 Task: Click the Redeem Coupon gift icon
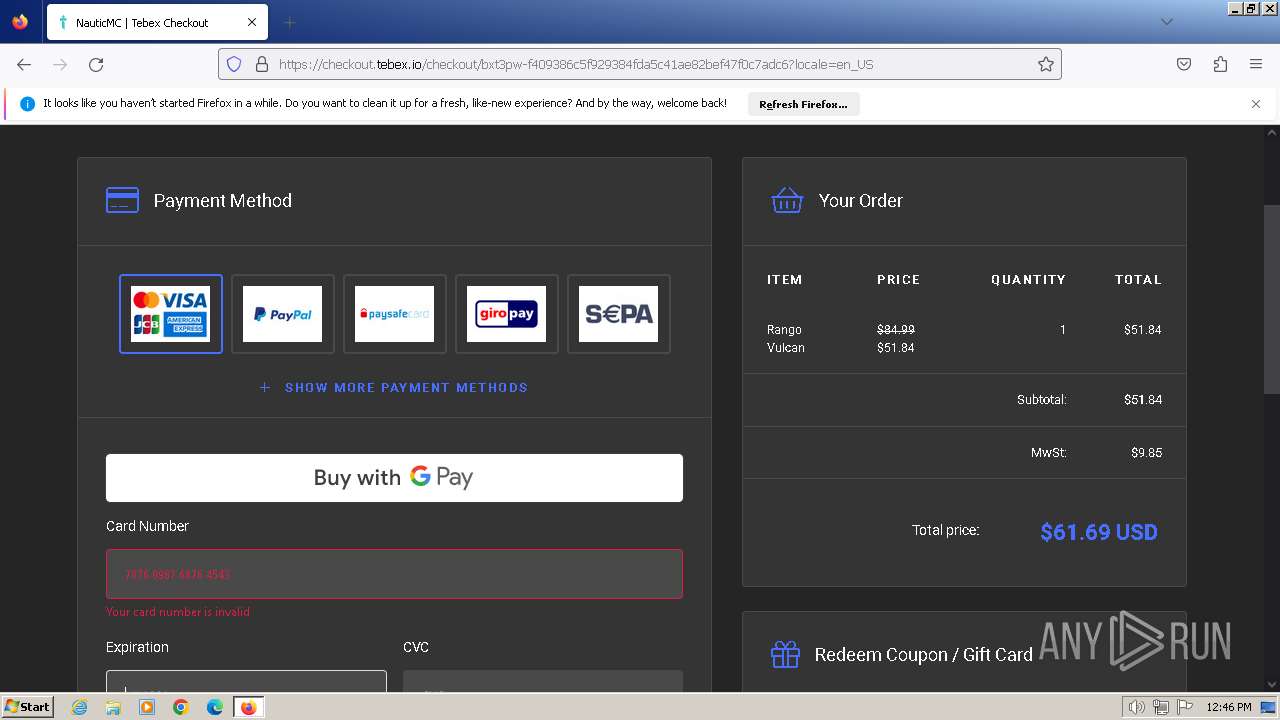(x=785, y=655)
